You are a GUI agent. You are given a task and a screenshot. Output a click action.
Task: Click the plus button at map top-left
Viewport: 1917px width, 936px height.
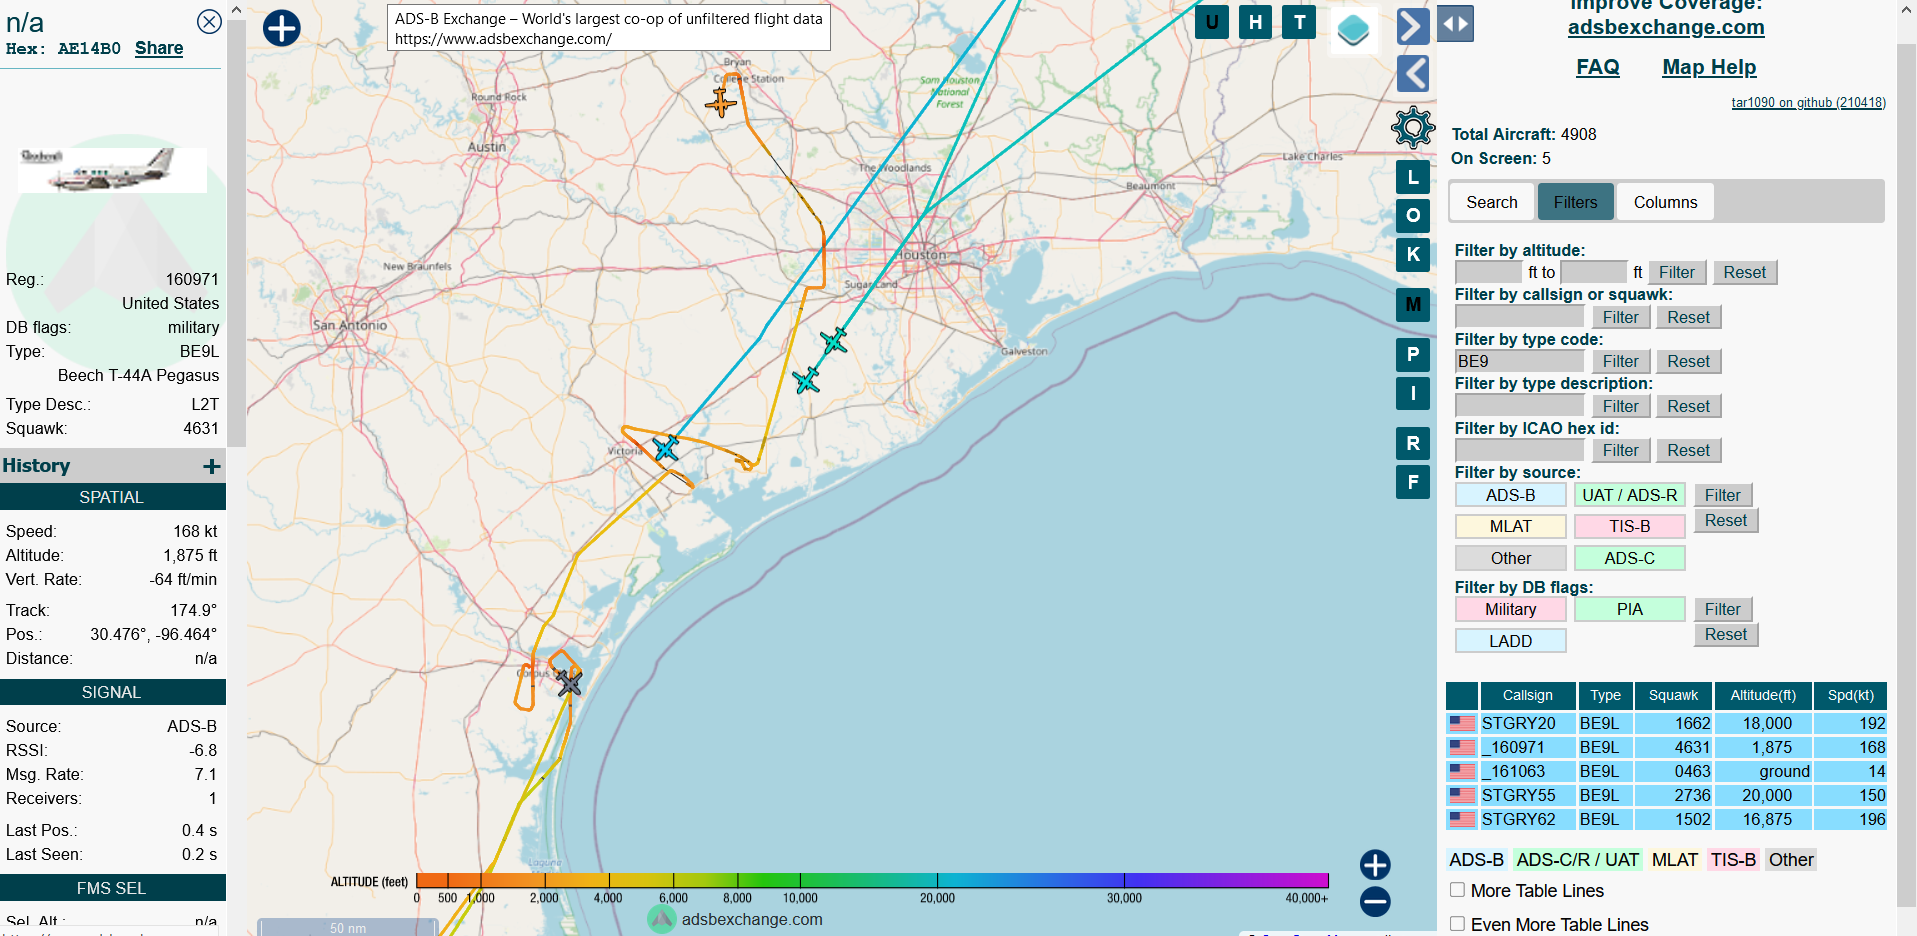click(x=281, y=27)
